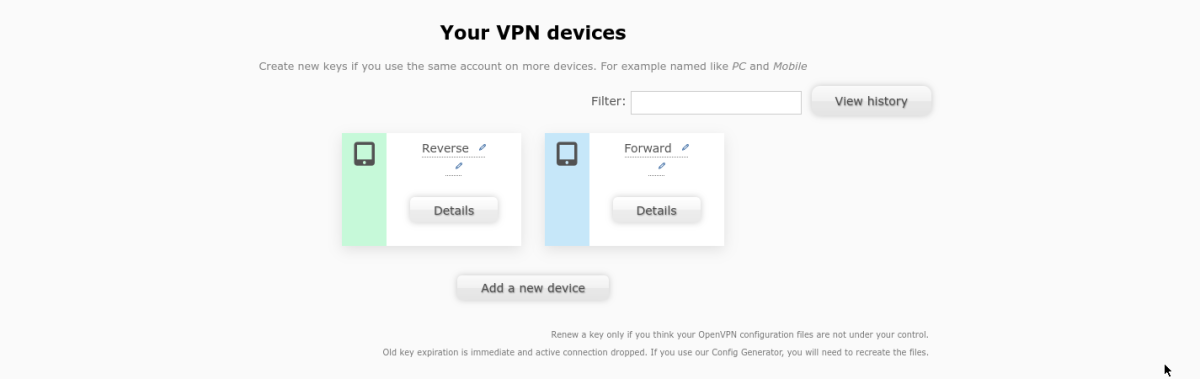Select the Reverse device name text
Viewport: 1200px width, 379px height.
(x=445, y=149)
